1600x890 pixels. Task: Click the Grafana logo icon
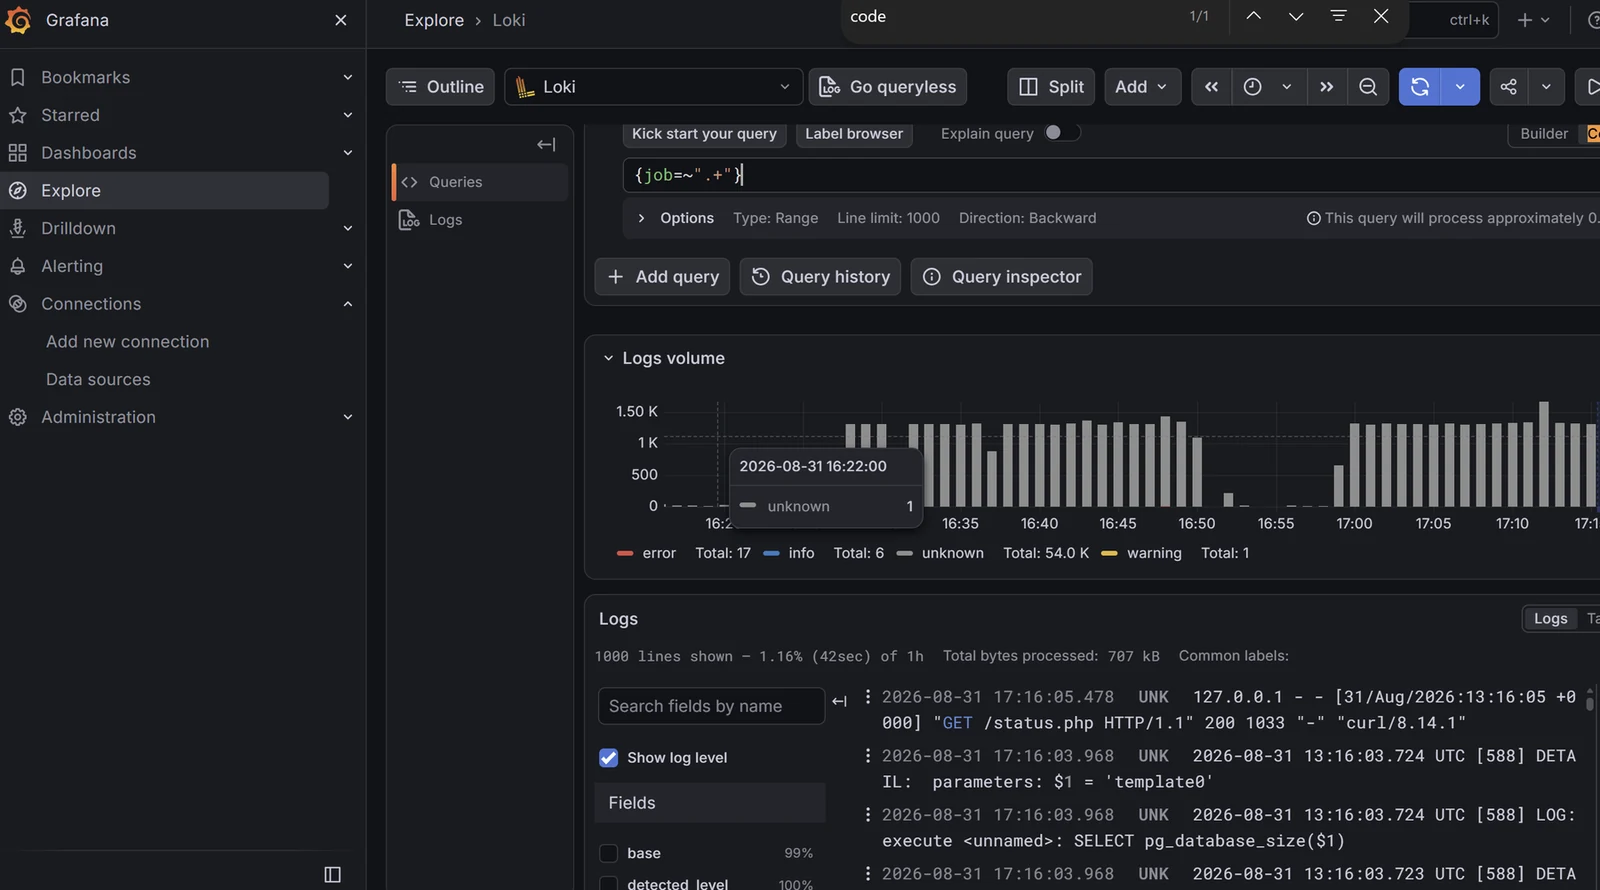pyautogui.click(x=18, y=20)
